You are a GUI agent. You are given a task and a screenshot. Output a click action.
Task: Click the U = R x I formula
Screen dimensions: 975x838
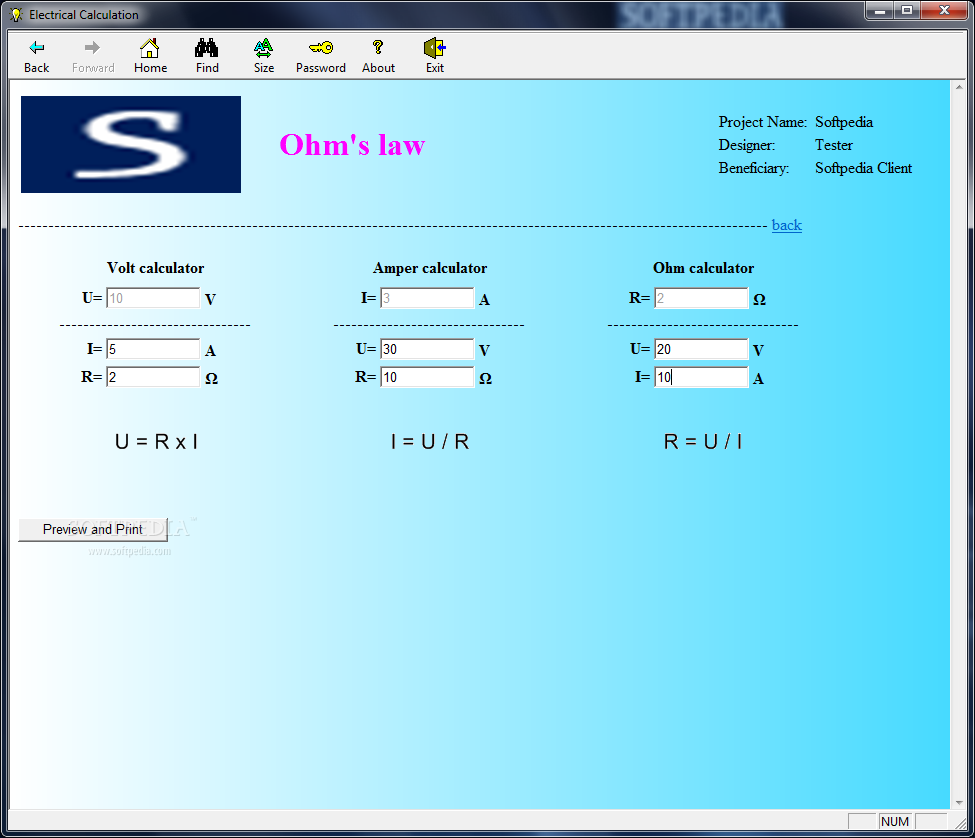coord(156,442)
